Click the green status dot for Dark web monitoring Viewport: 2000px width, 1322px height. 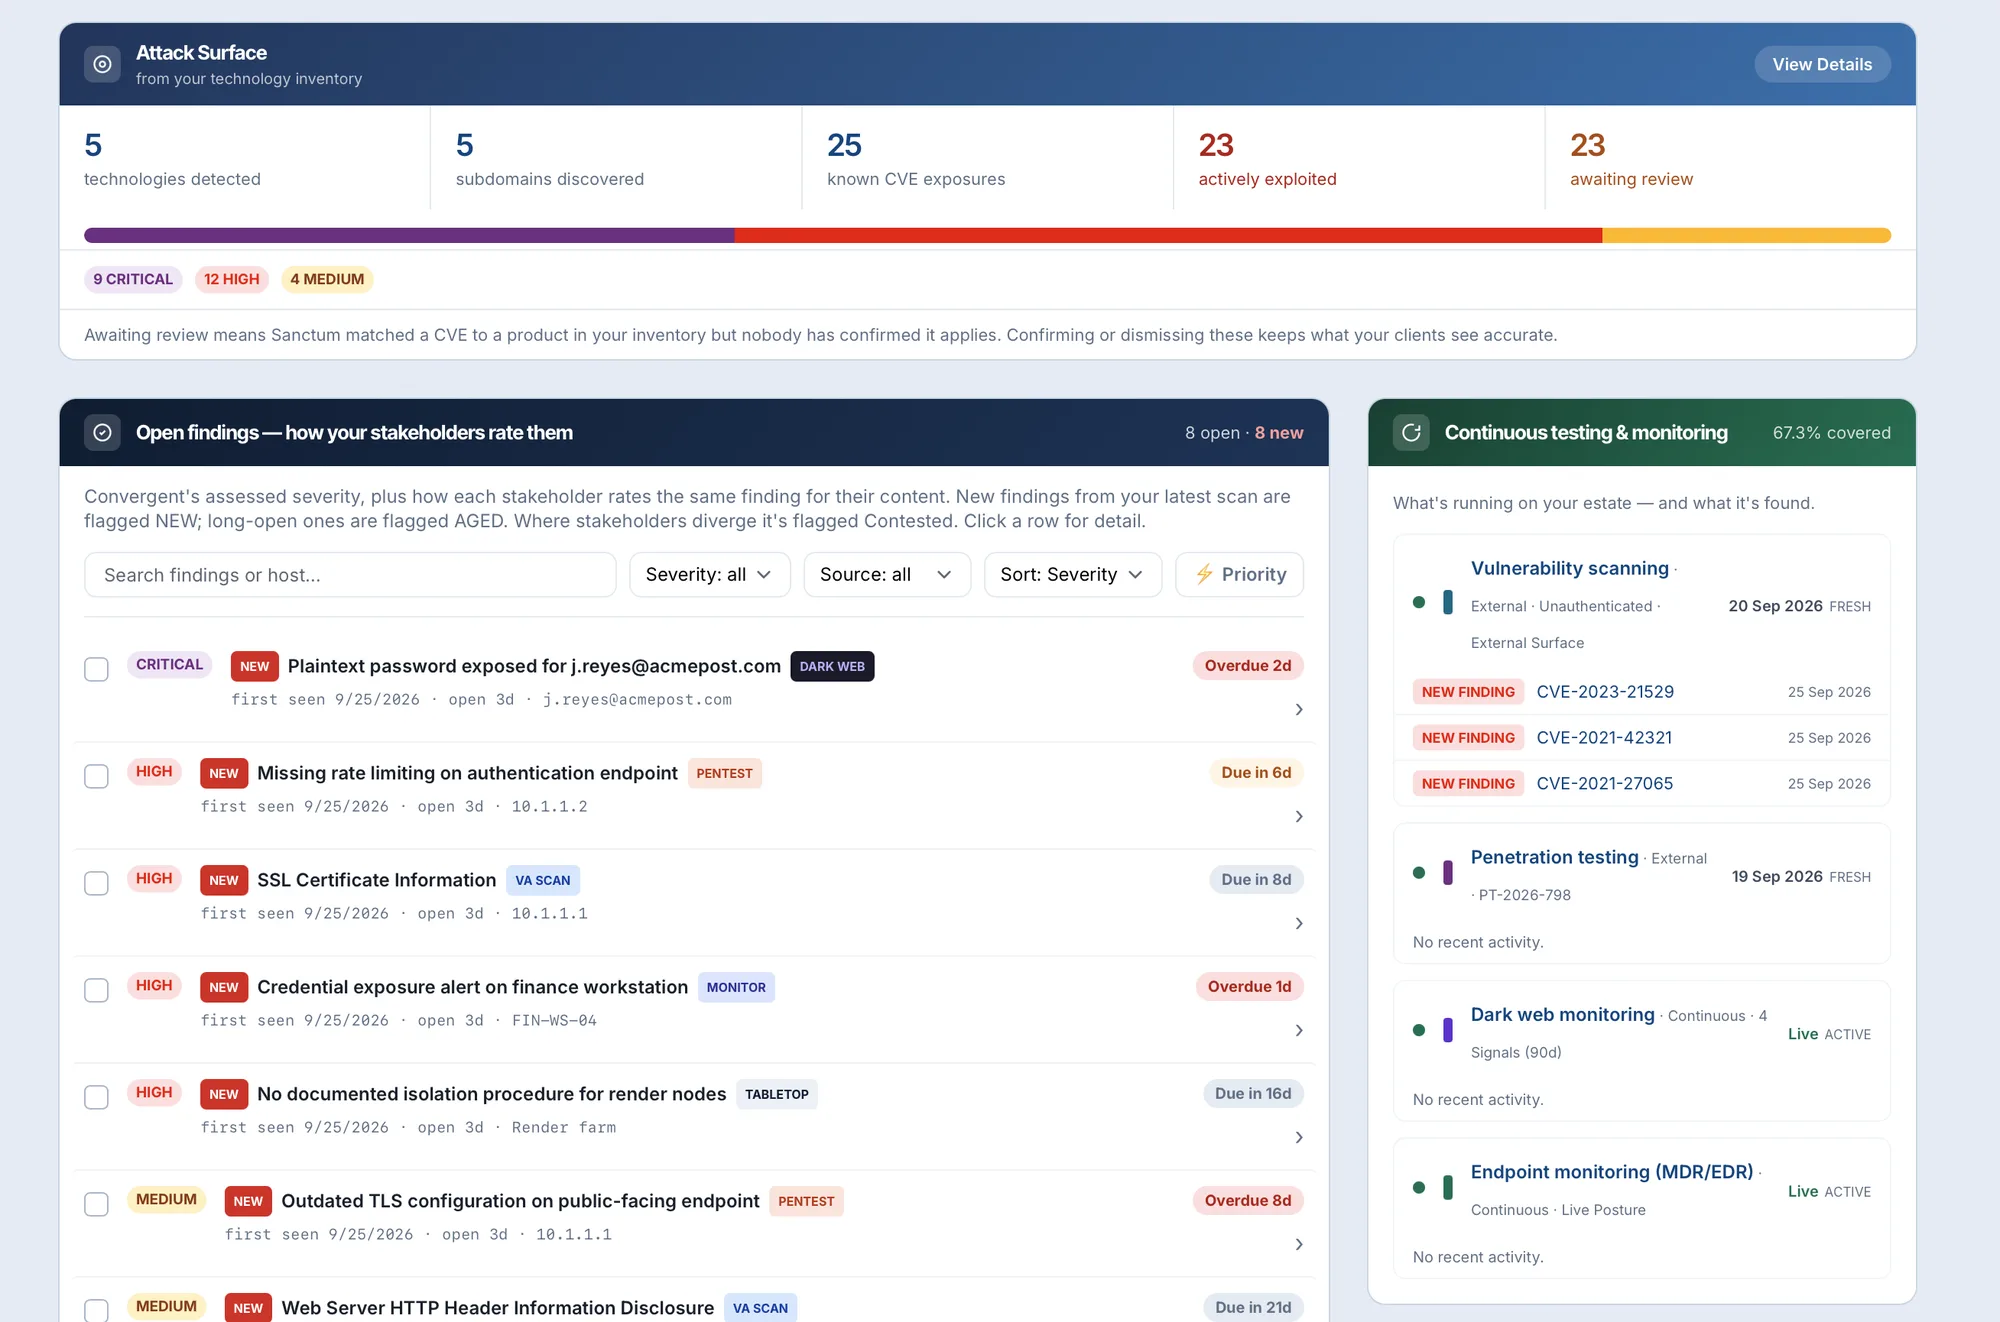[x=1419, y=1030]
